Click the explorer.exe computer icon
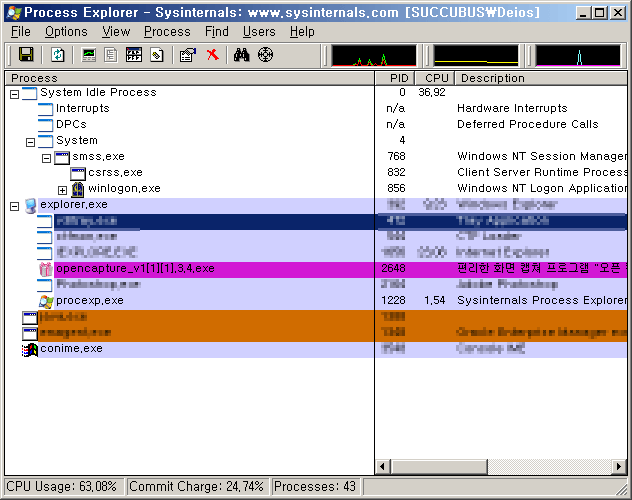 [x=30, y=205]
